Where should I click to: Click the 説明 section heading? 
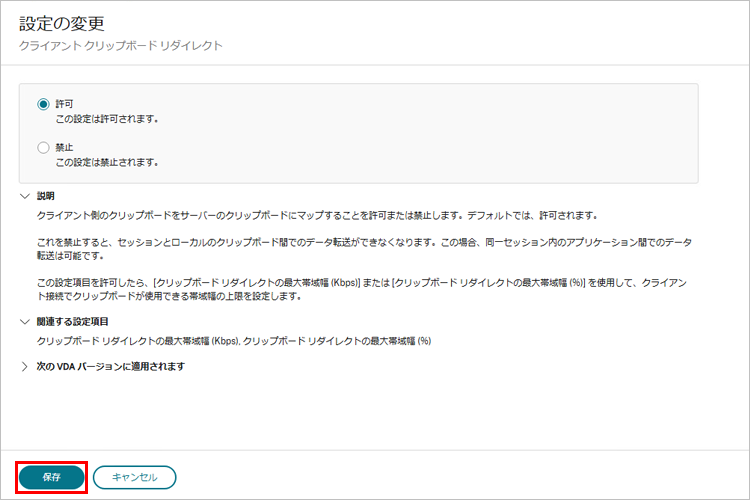coord(45,196)
